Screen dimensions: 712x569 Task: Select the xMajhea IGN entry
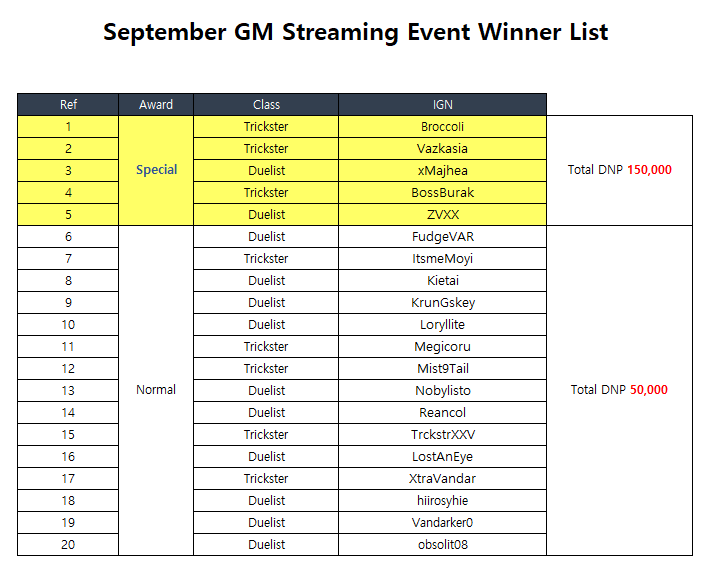coord(442,171)
